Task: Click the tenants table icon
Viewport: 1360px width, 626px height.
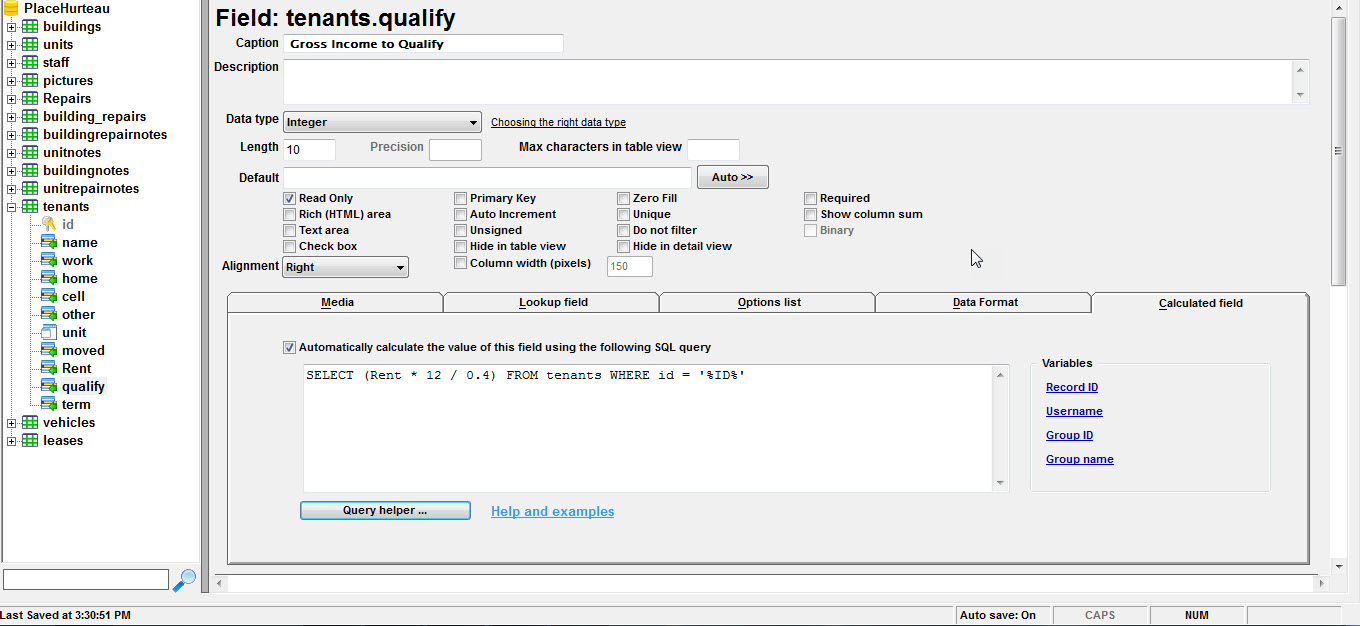Action: [30, 207]
